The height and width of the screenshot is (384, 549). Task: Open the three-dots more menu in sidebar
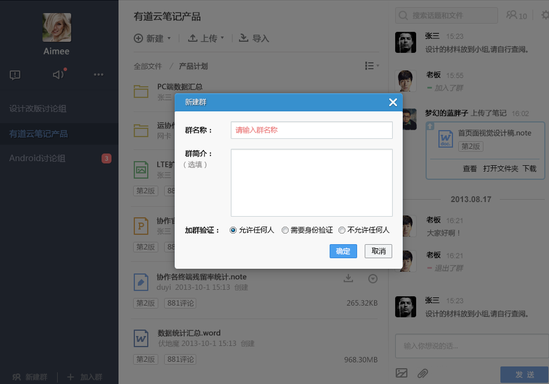[98, 75]
